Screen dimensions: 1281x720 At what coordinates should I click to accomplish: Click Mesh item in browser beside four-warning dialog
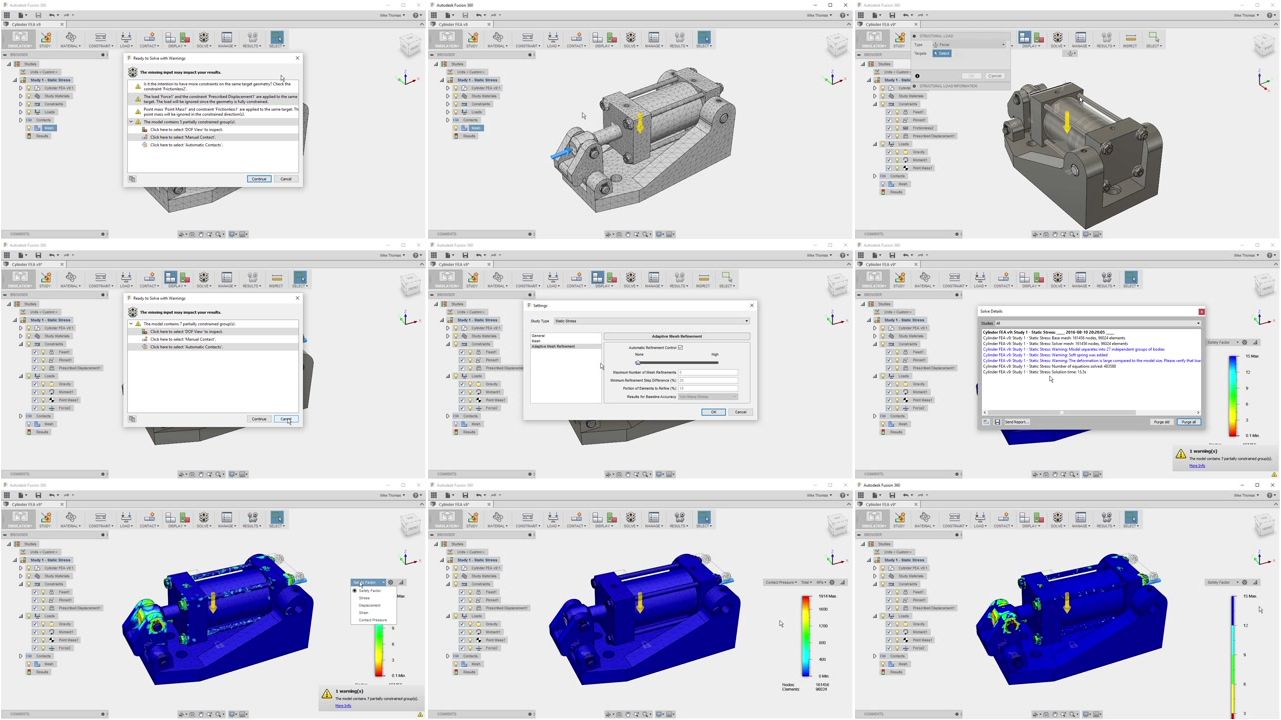pos(49,128)
